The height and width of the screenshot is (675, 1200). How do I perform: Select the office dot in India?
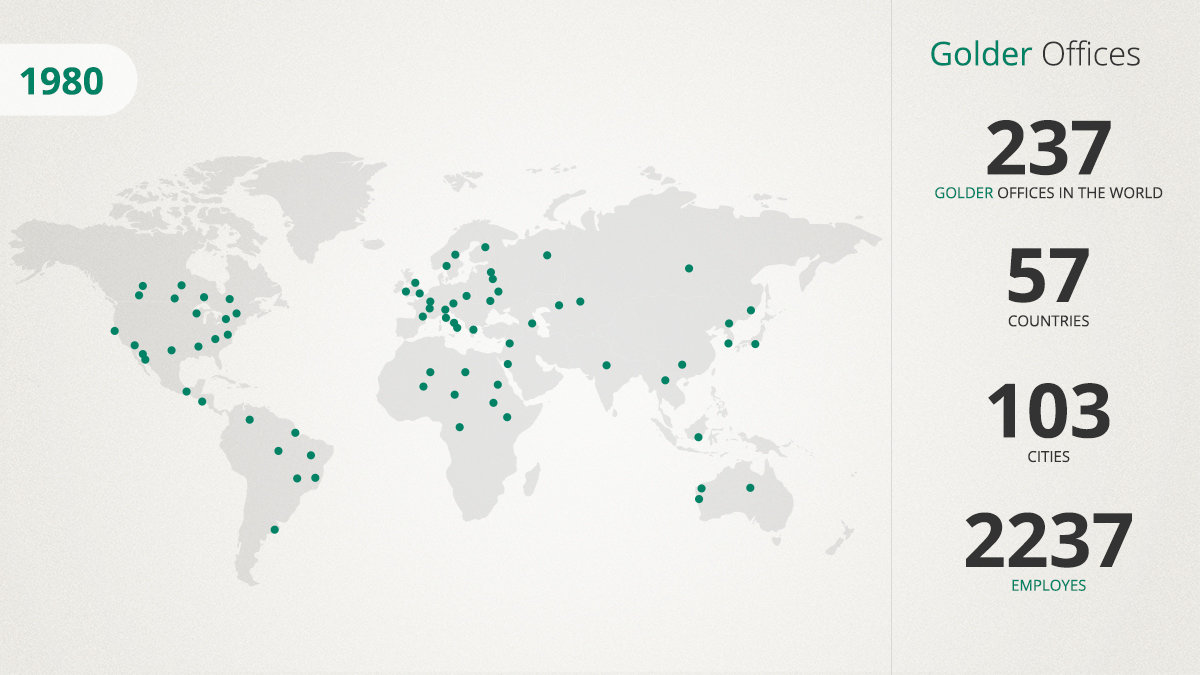606,365
